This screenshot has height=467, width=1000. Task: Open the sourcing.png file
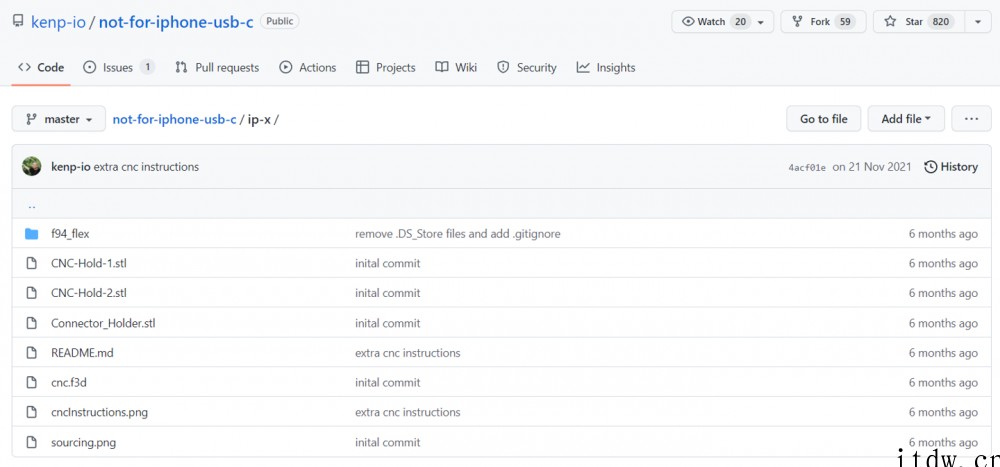(x=84, y=443)
